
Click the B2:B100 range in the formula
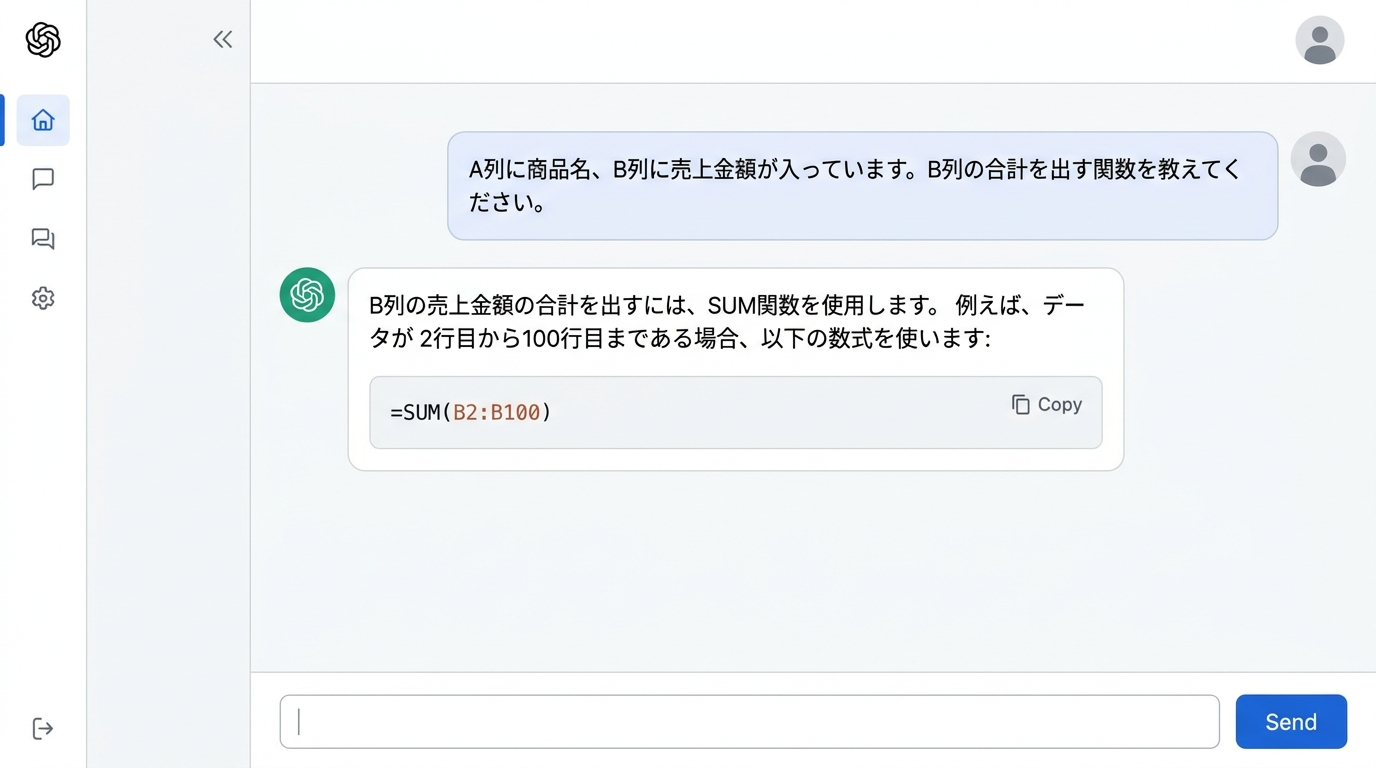click(x=496, y=412)
